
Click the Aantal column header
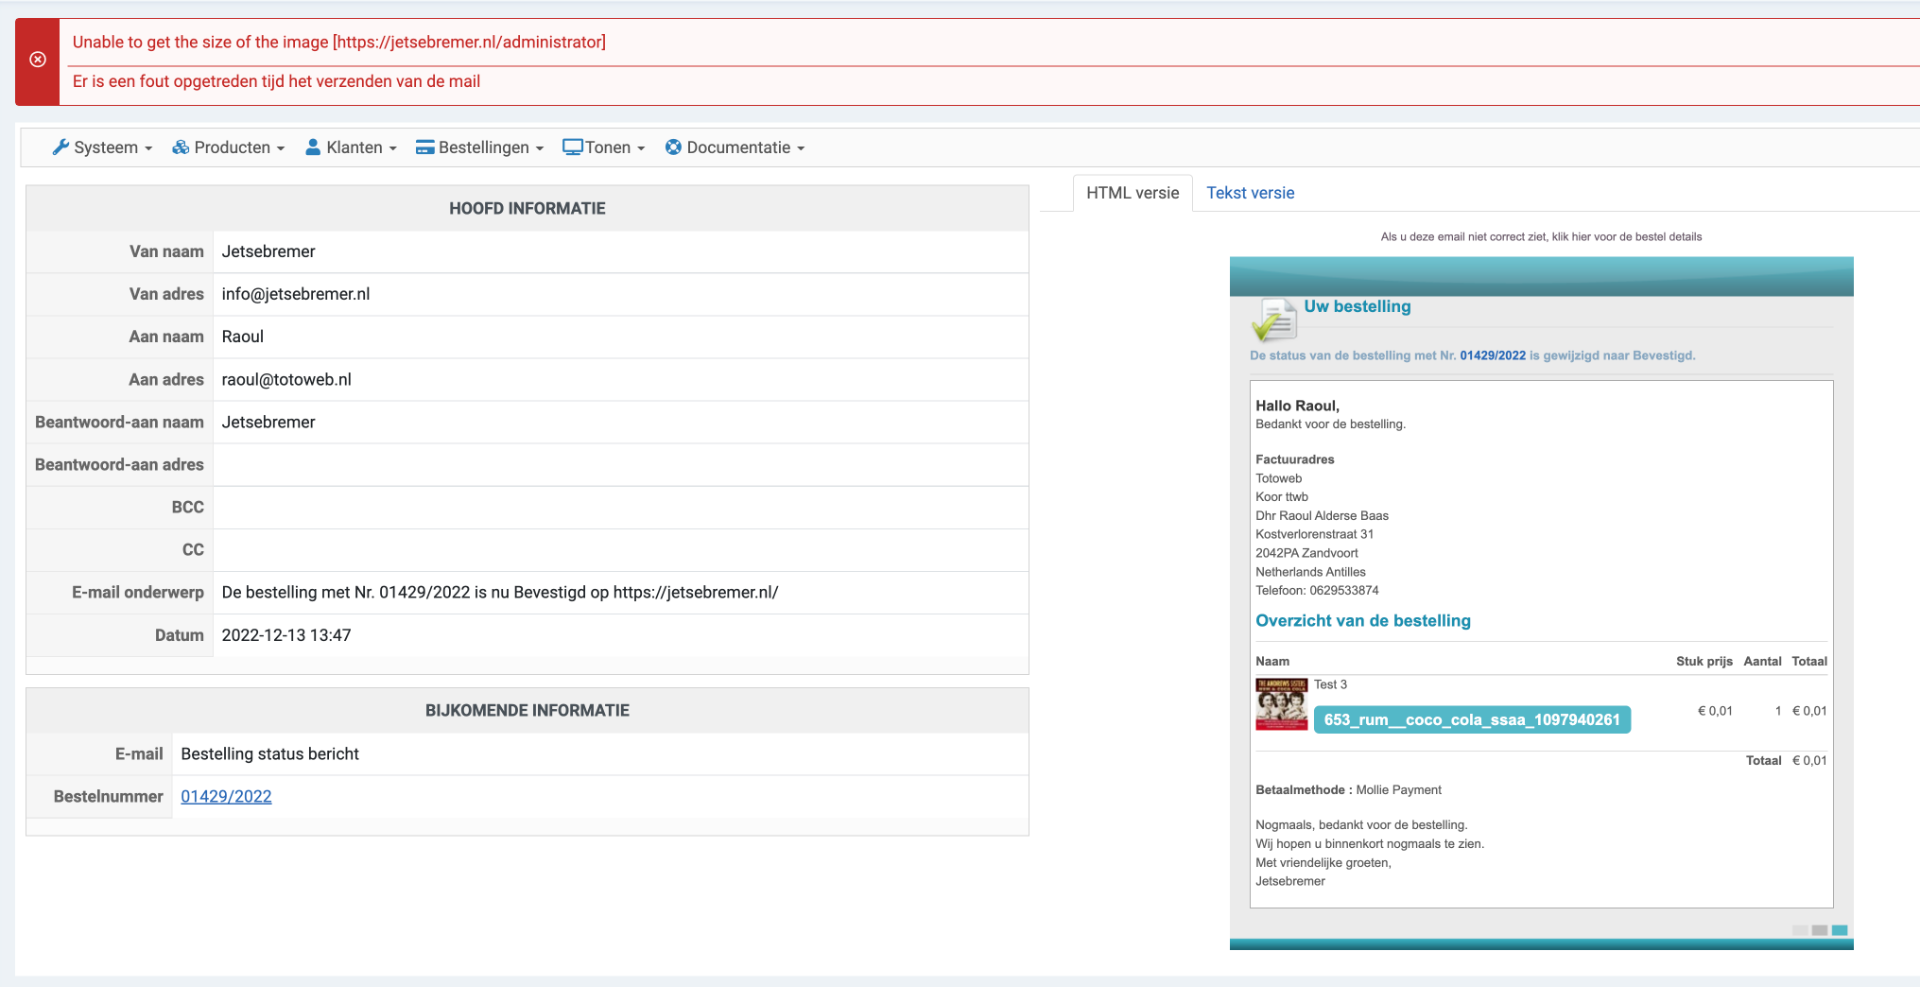tap(1762, 661)
